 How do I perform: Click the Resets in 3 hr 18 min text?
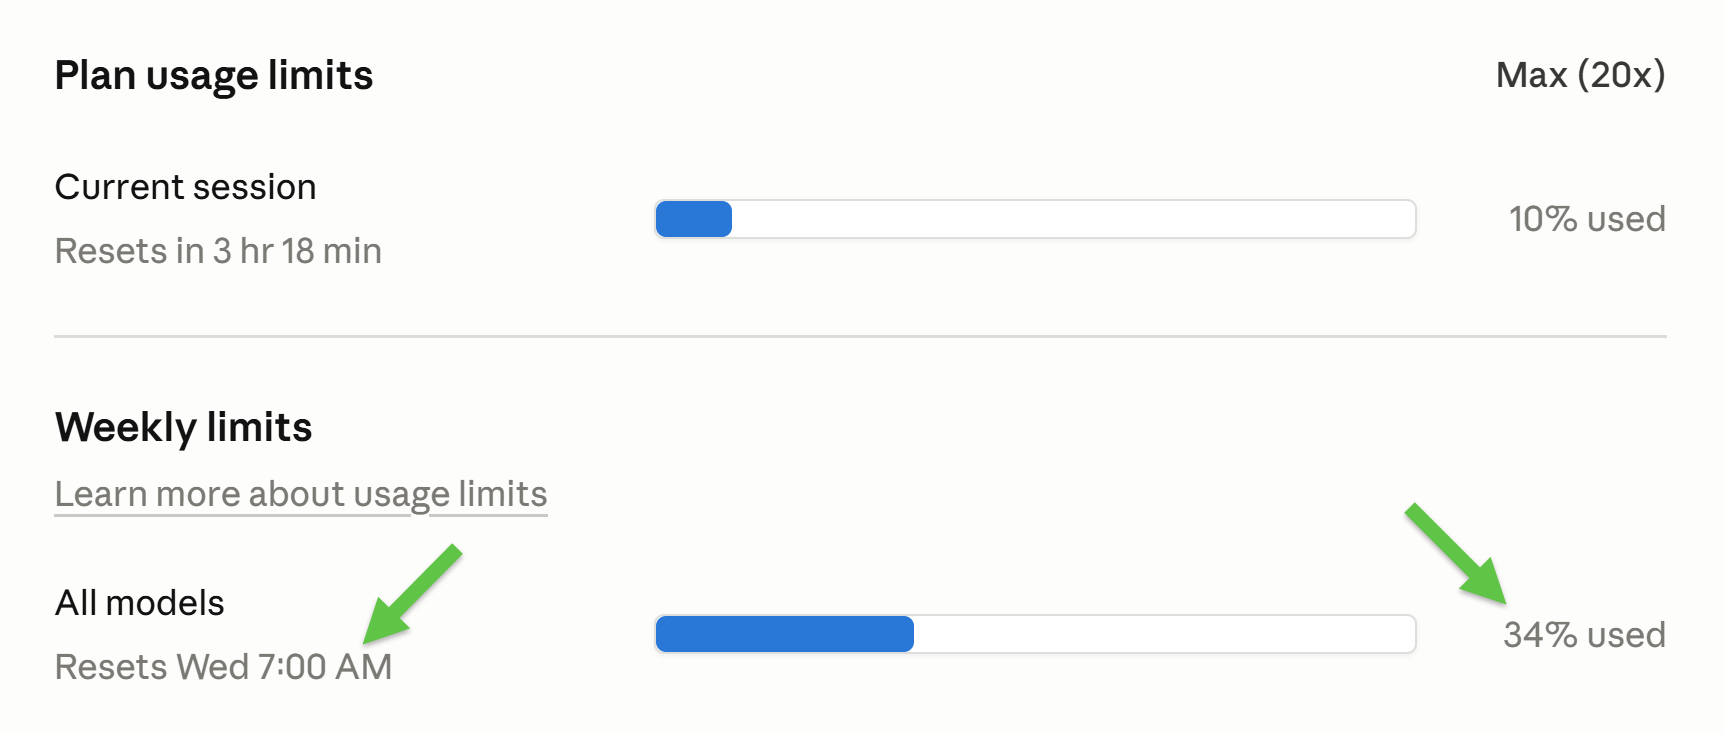point(218,251)
